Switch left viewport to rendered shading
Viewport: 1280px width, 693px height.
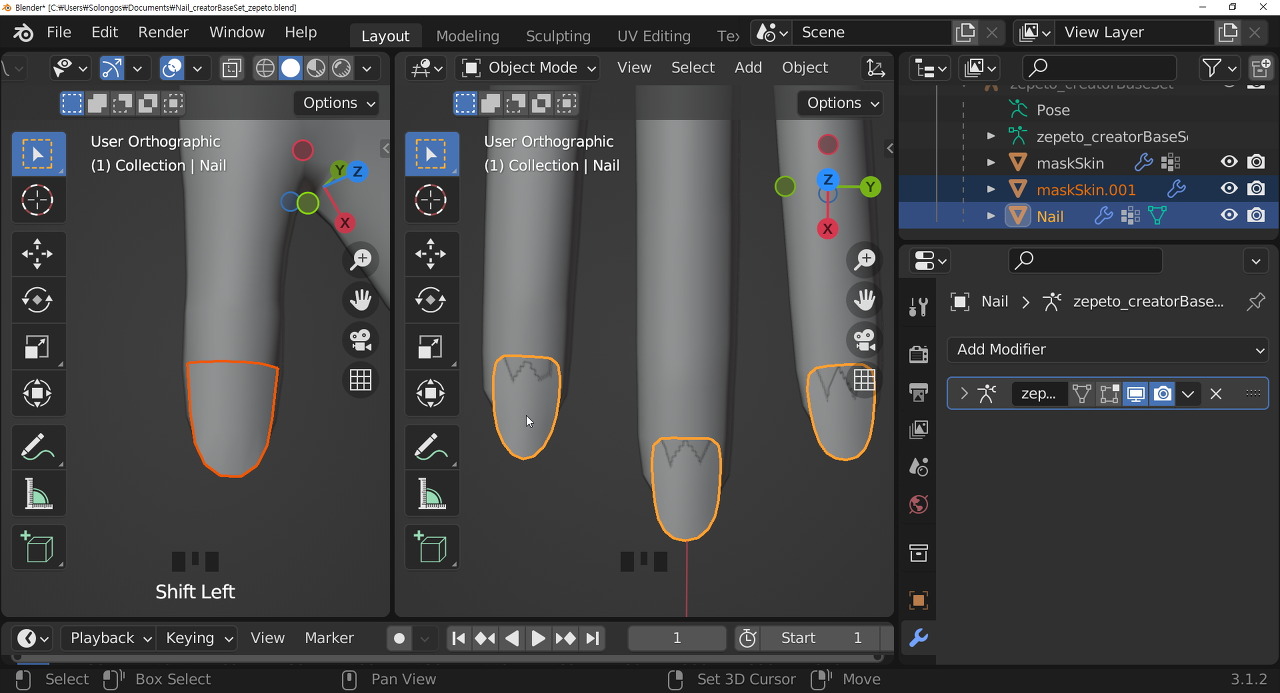[x=342, y=68]
